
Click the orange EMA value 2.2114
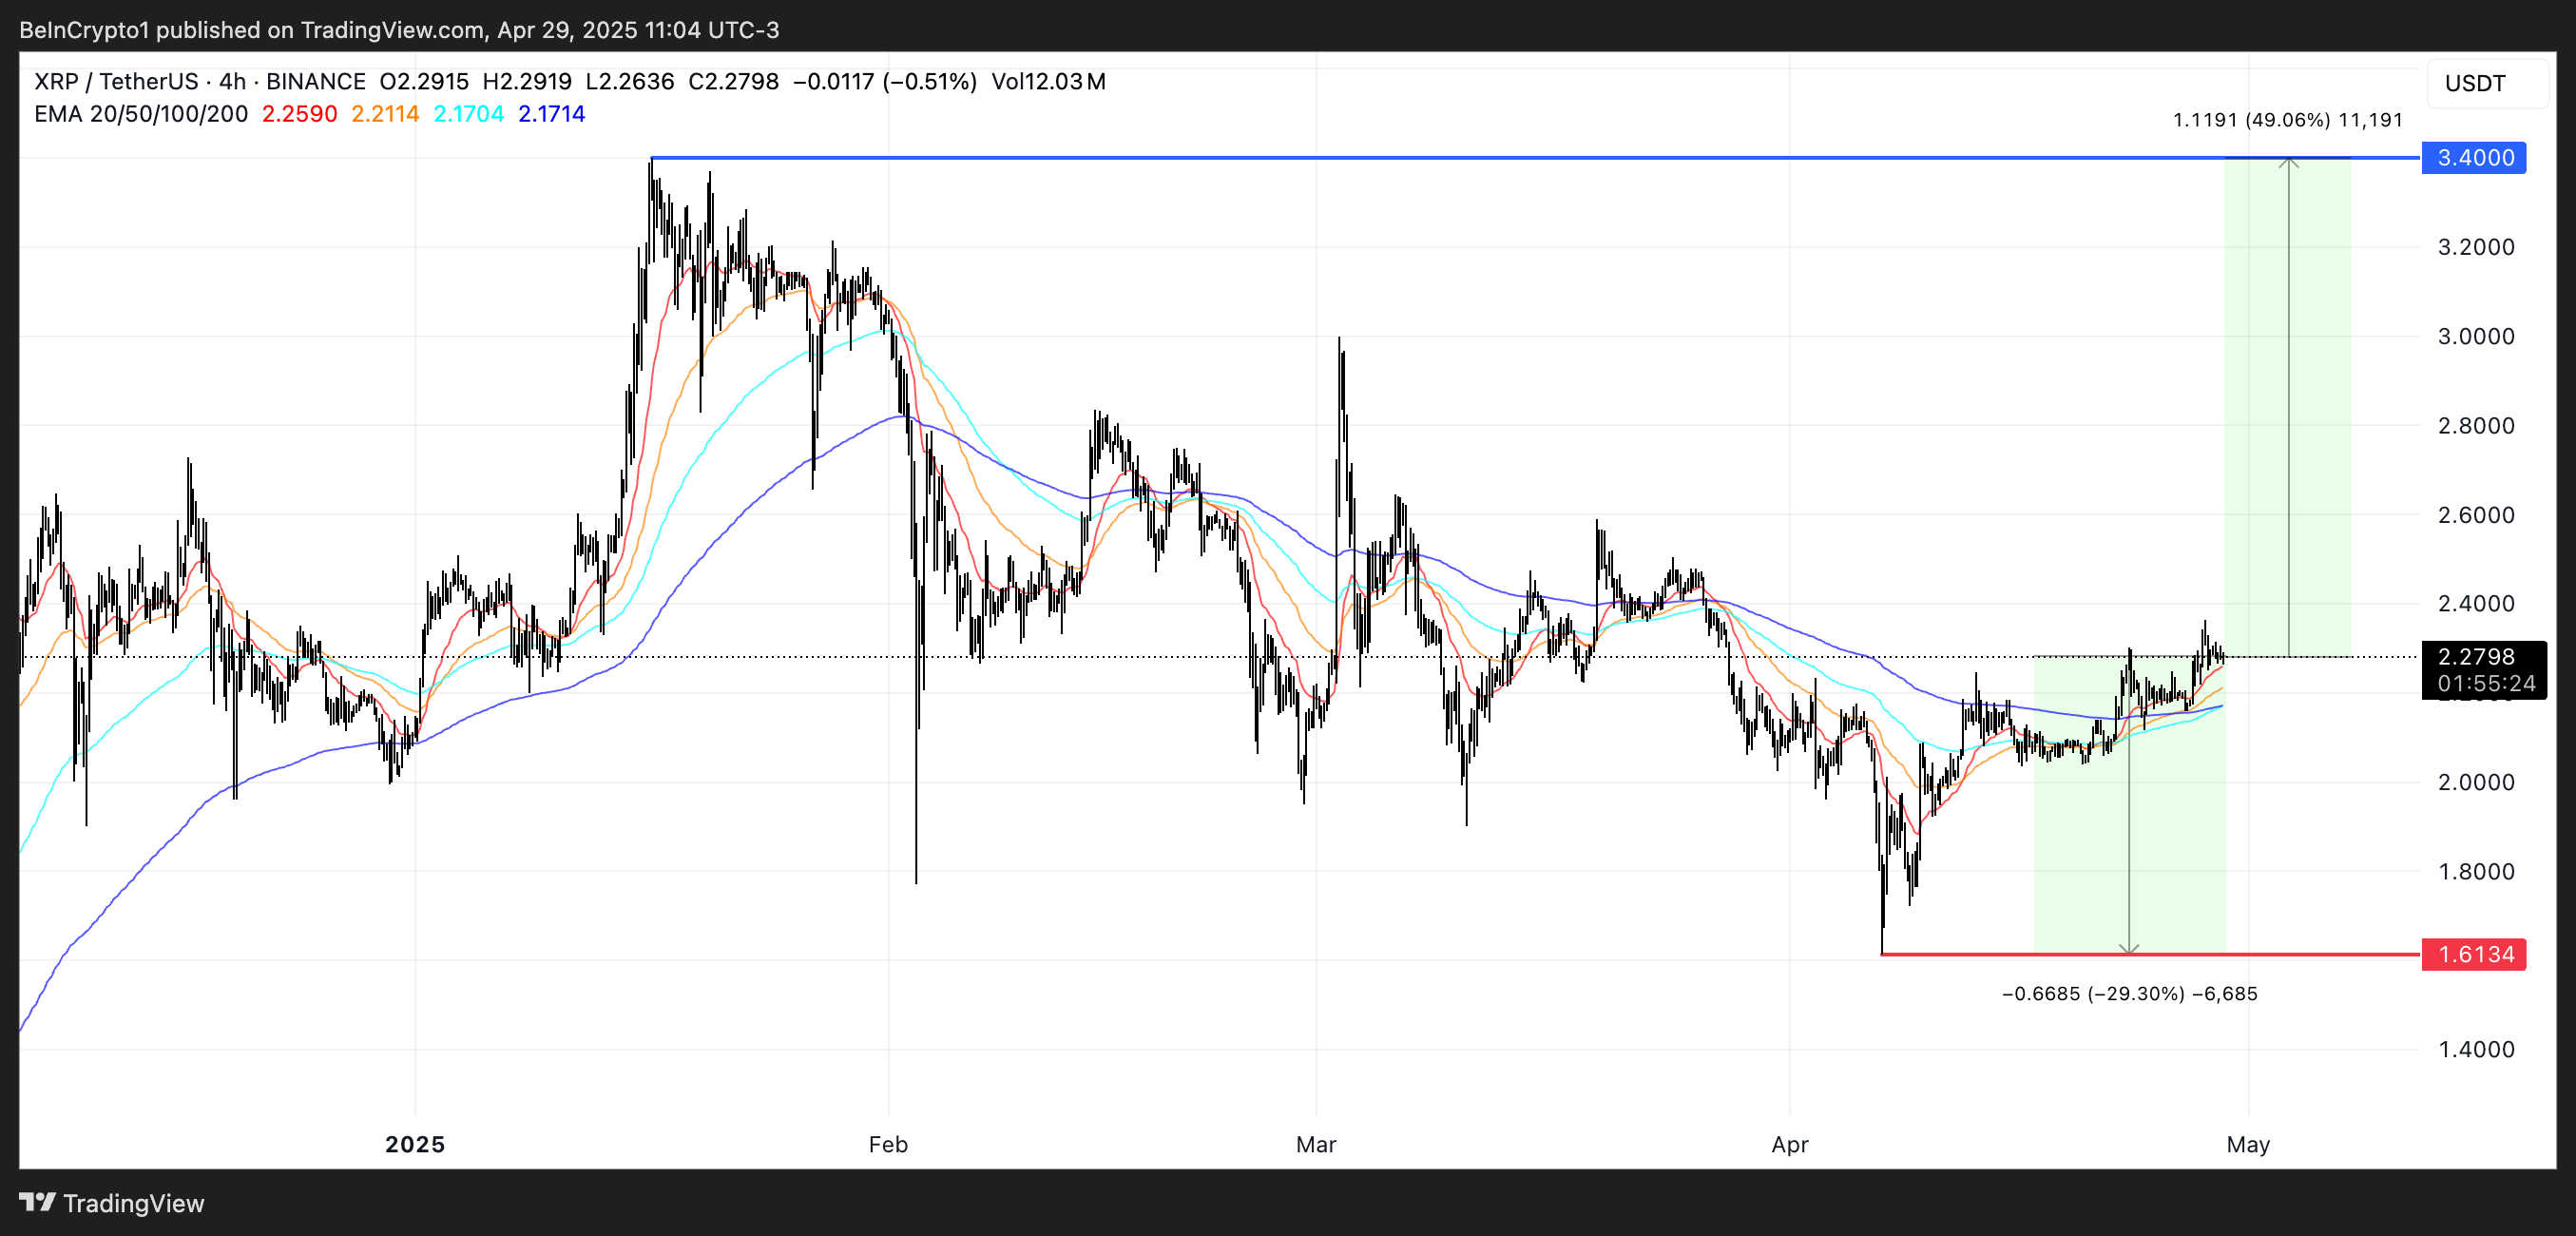(384, 114)
